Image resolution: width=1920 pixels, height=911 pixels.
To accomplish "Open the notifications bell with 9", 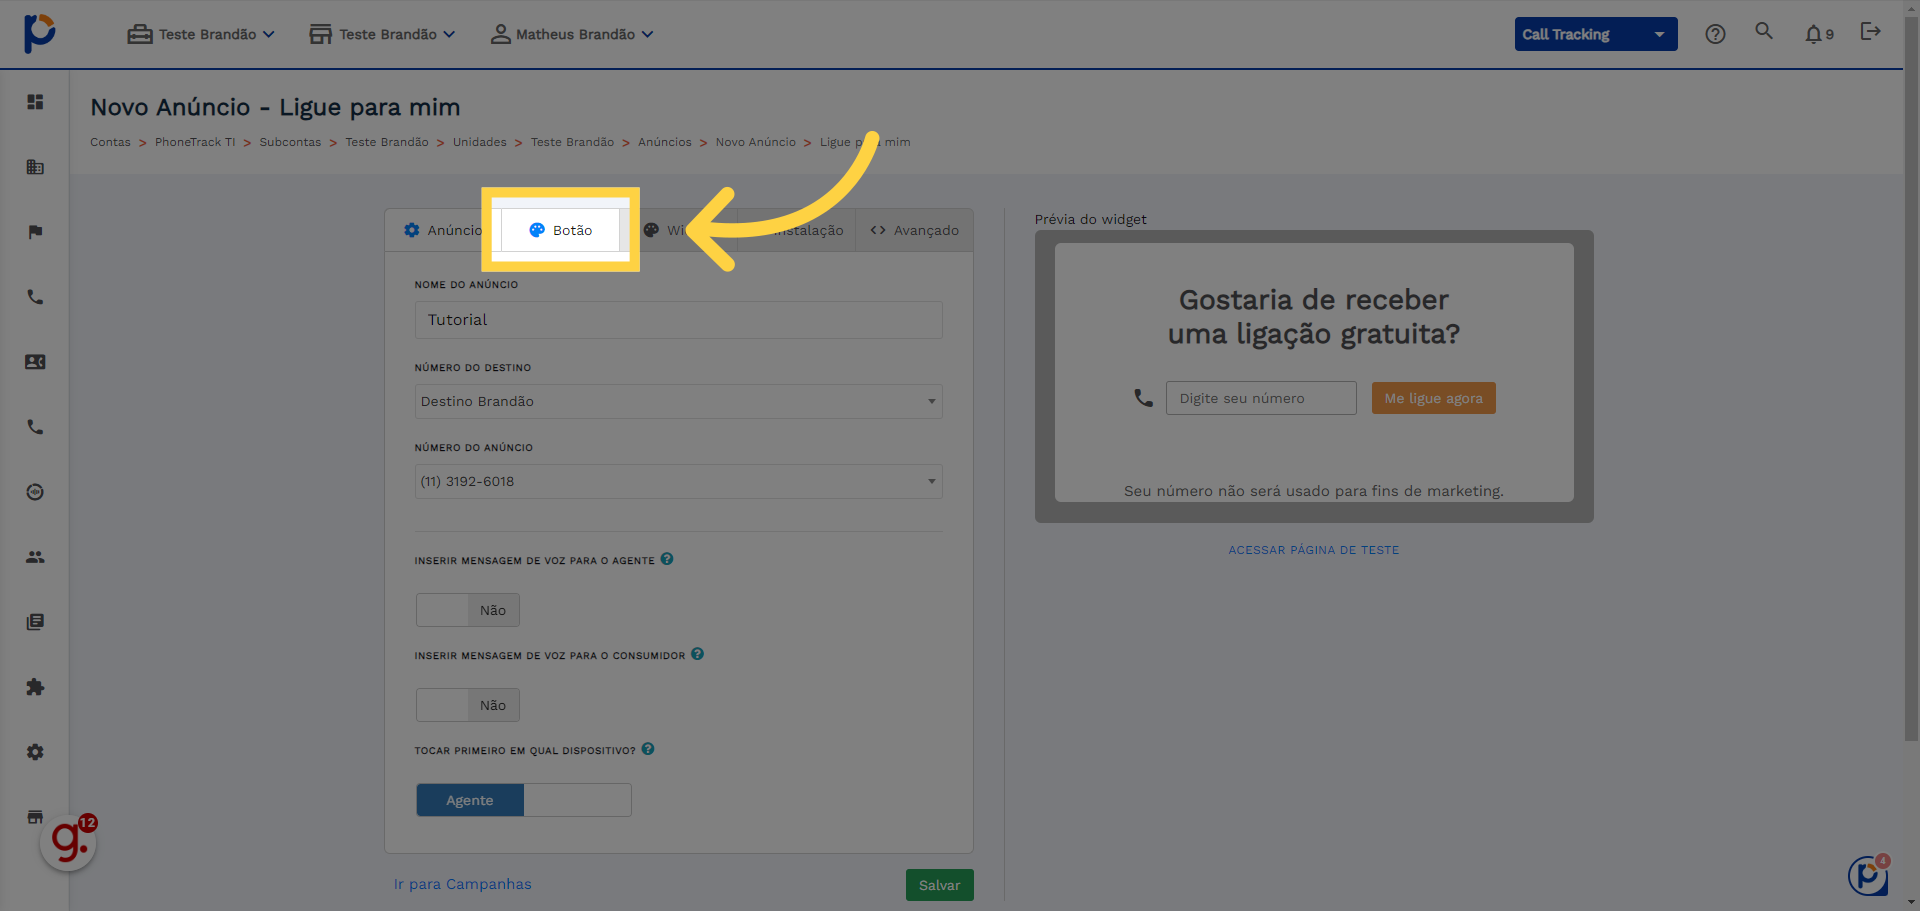I will [x=1819, y=34].
